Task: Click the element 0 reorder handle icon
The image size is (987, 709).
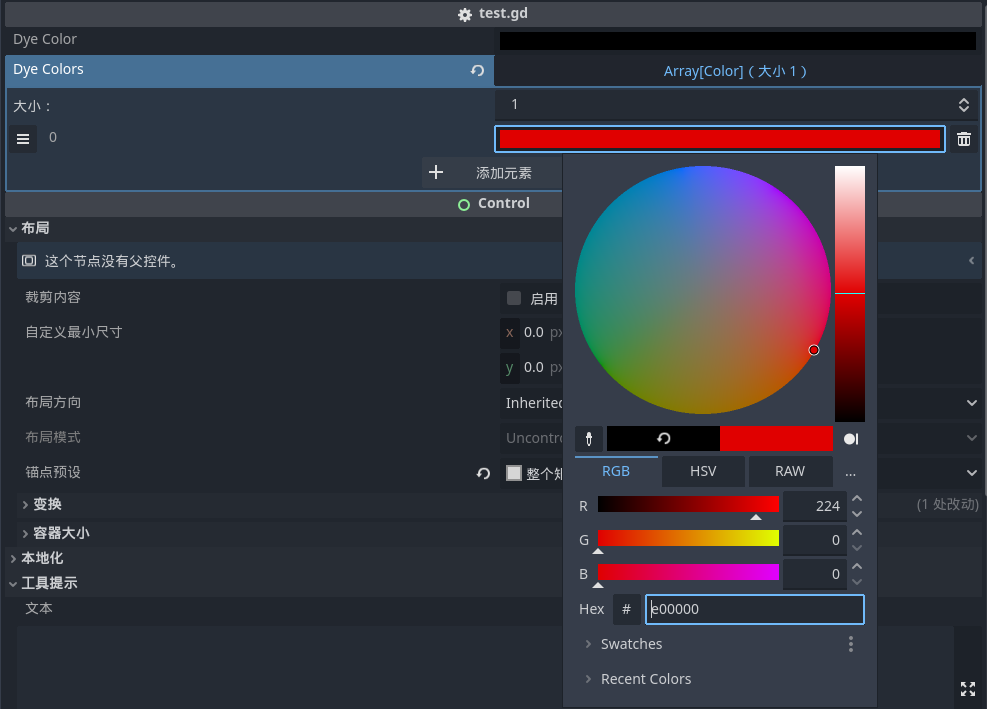Action: (23, 139)
